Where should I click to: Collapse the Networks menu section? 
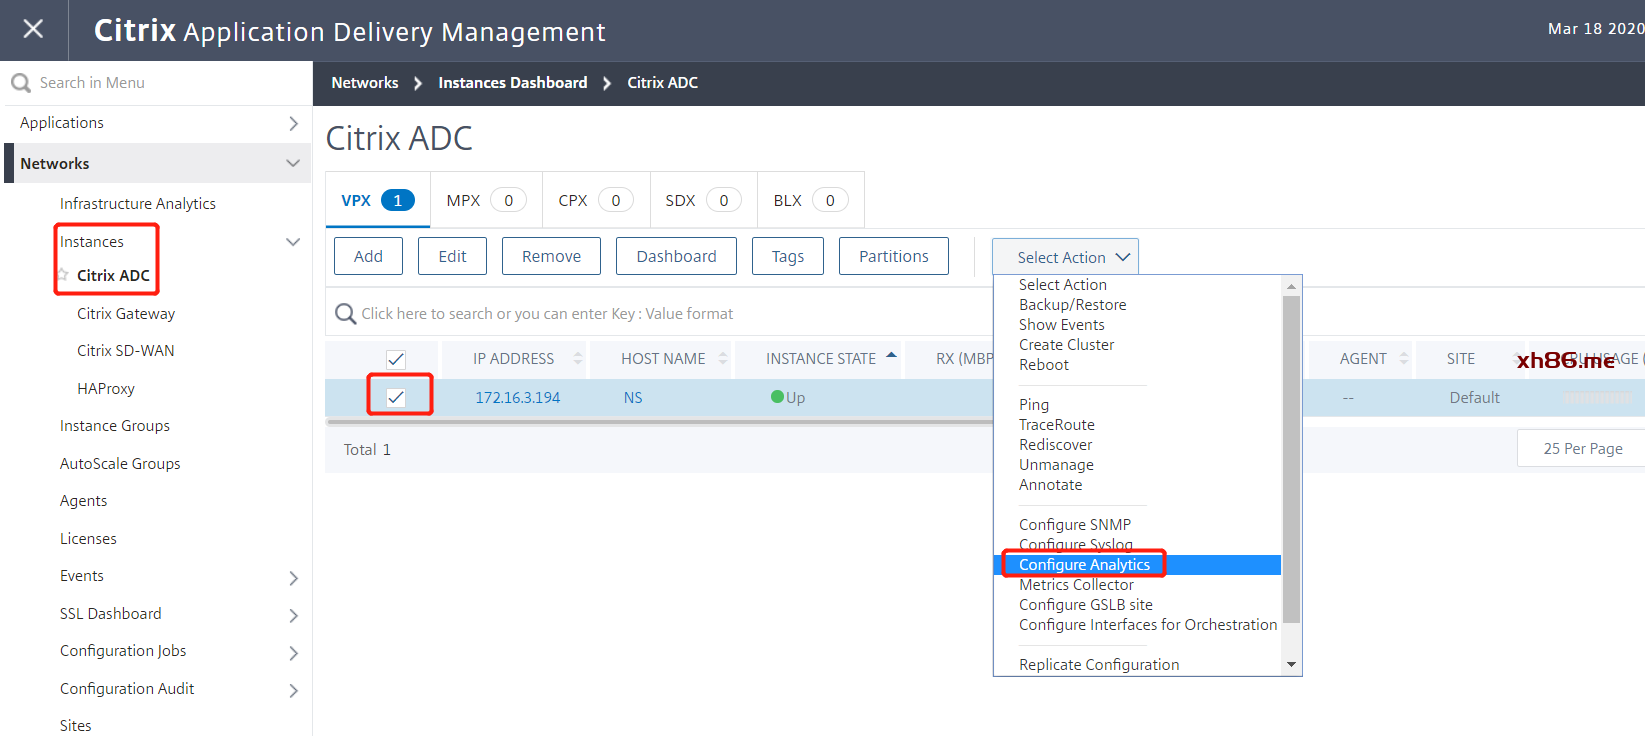click(293, 163)
